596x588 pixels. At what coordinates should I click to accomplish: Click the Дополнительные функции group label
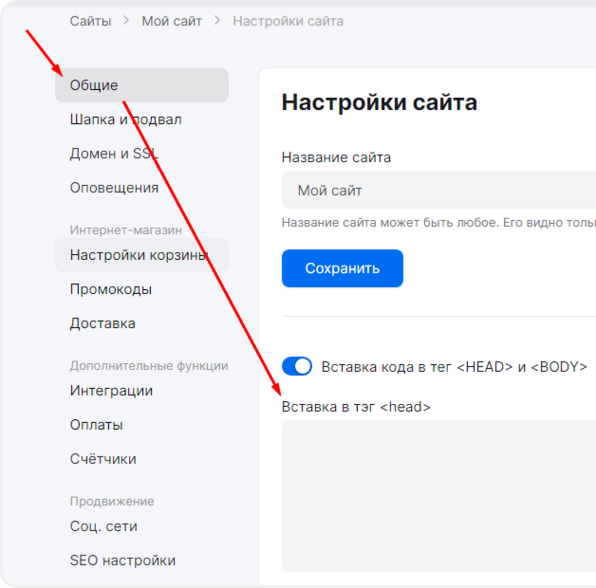point(149,366)
